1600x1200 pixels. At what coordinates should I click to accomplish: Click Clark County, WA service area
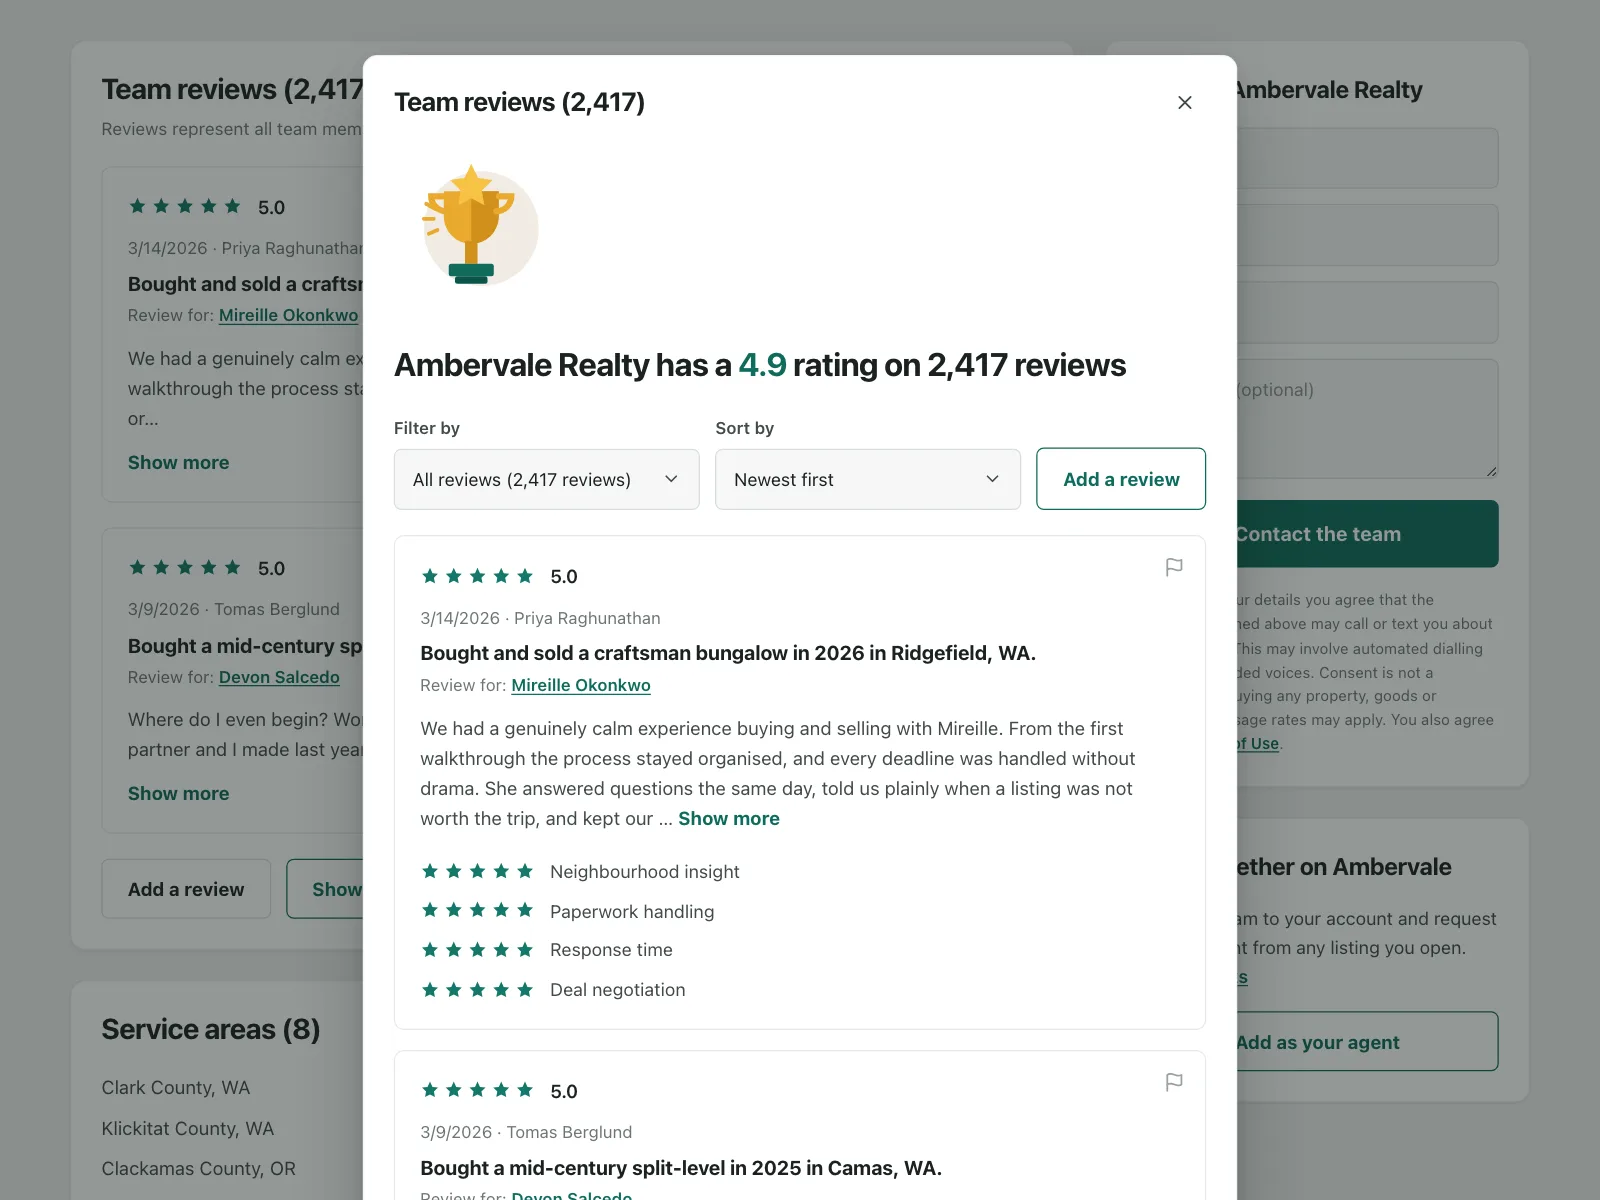click(x=175, y=1087)
